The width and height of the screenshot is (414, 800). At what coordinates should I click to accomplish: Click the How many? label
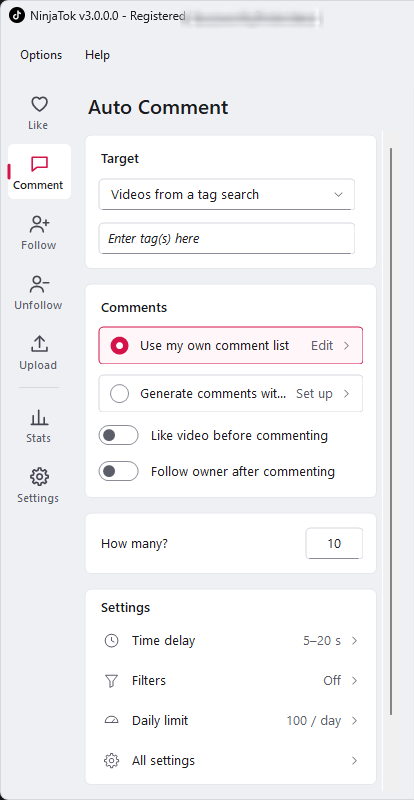134,543
